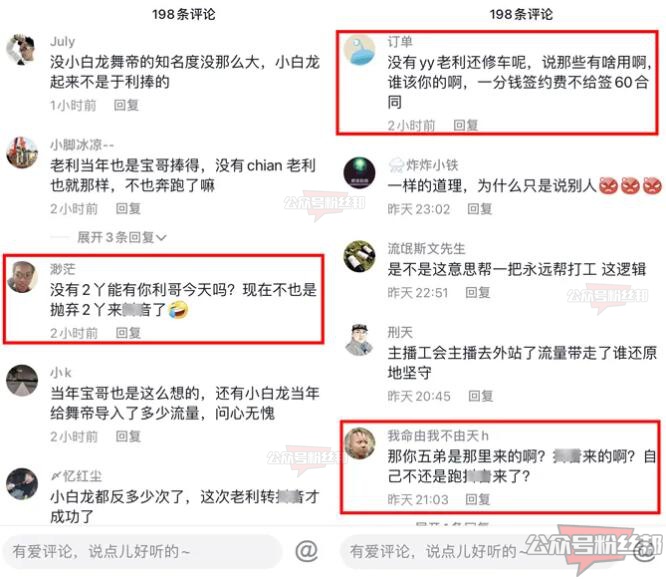Viewport: 666px width, 579px height.
Task: Reply to 炸炸小铁's comment from 23:02
Action: pos(480,209)
